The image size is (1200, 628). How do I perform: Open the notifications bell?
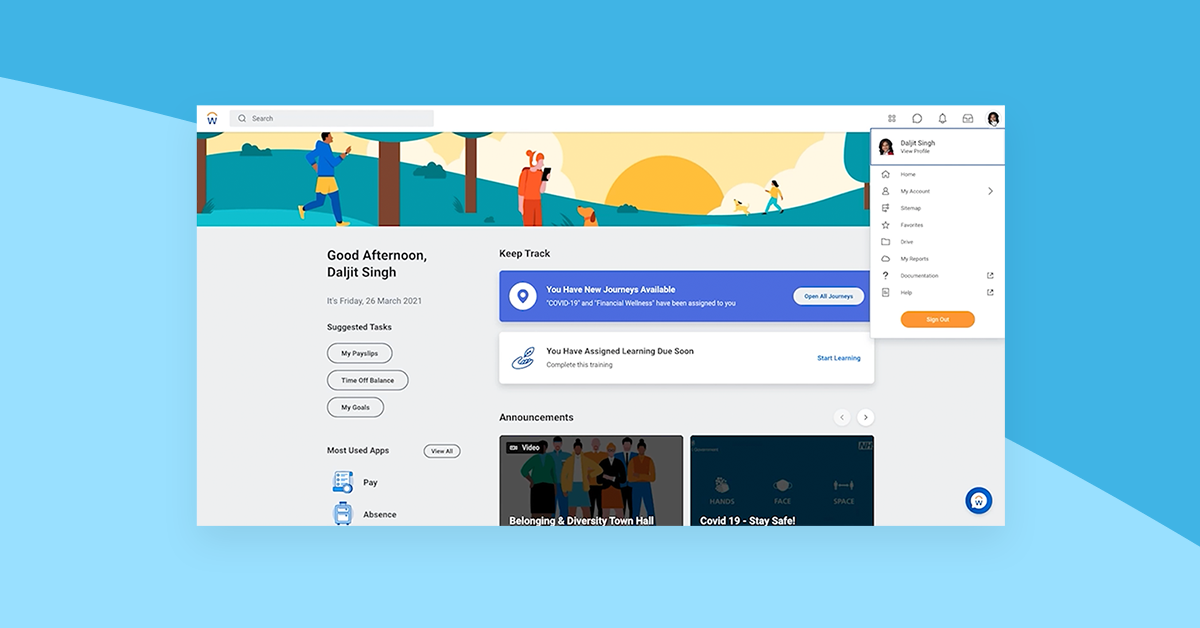pos(942,118)
